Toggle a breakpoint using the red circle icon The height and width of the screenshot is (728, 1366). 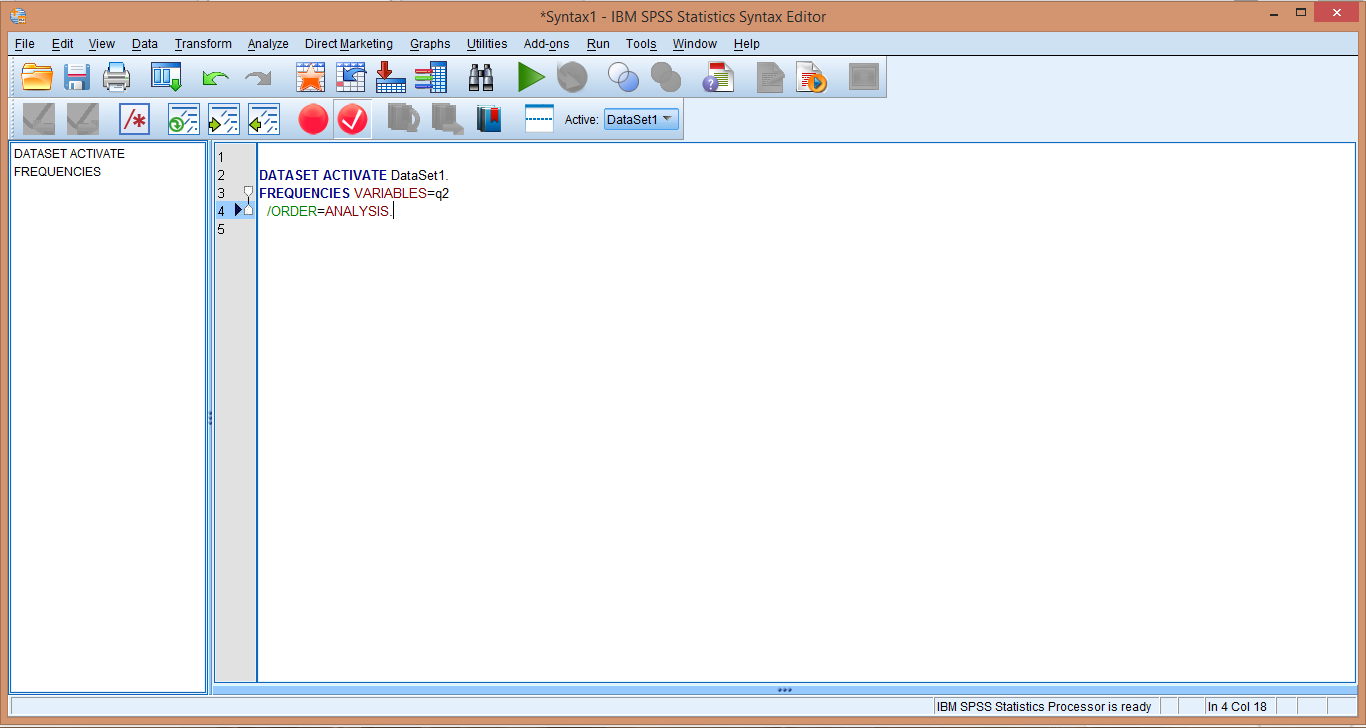coord(312,119)
